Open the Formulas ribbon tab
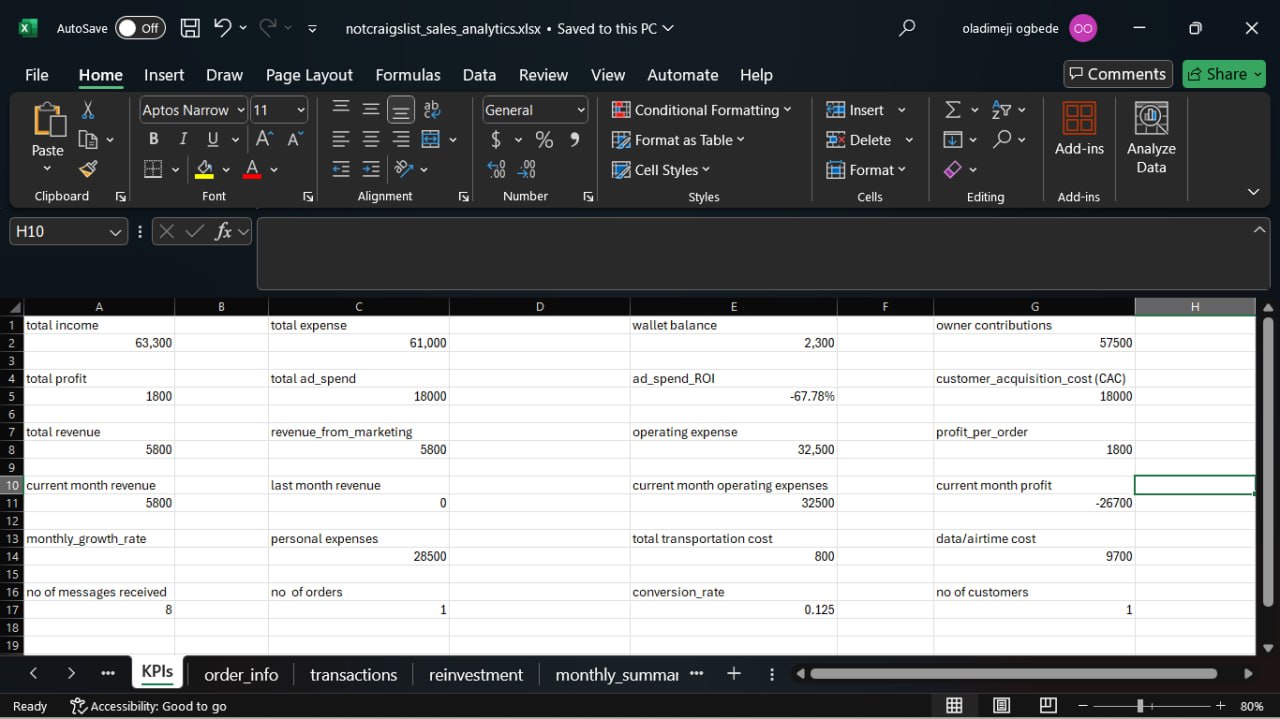The image size is (1280, 719). [407, 75]
